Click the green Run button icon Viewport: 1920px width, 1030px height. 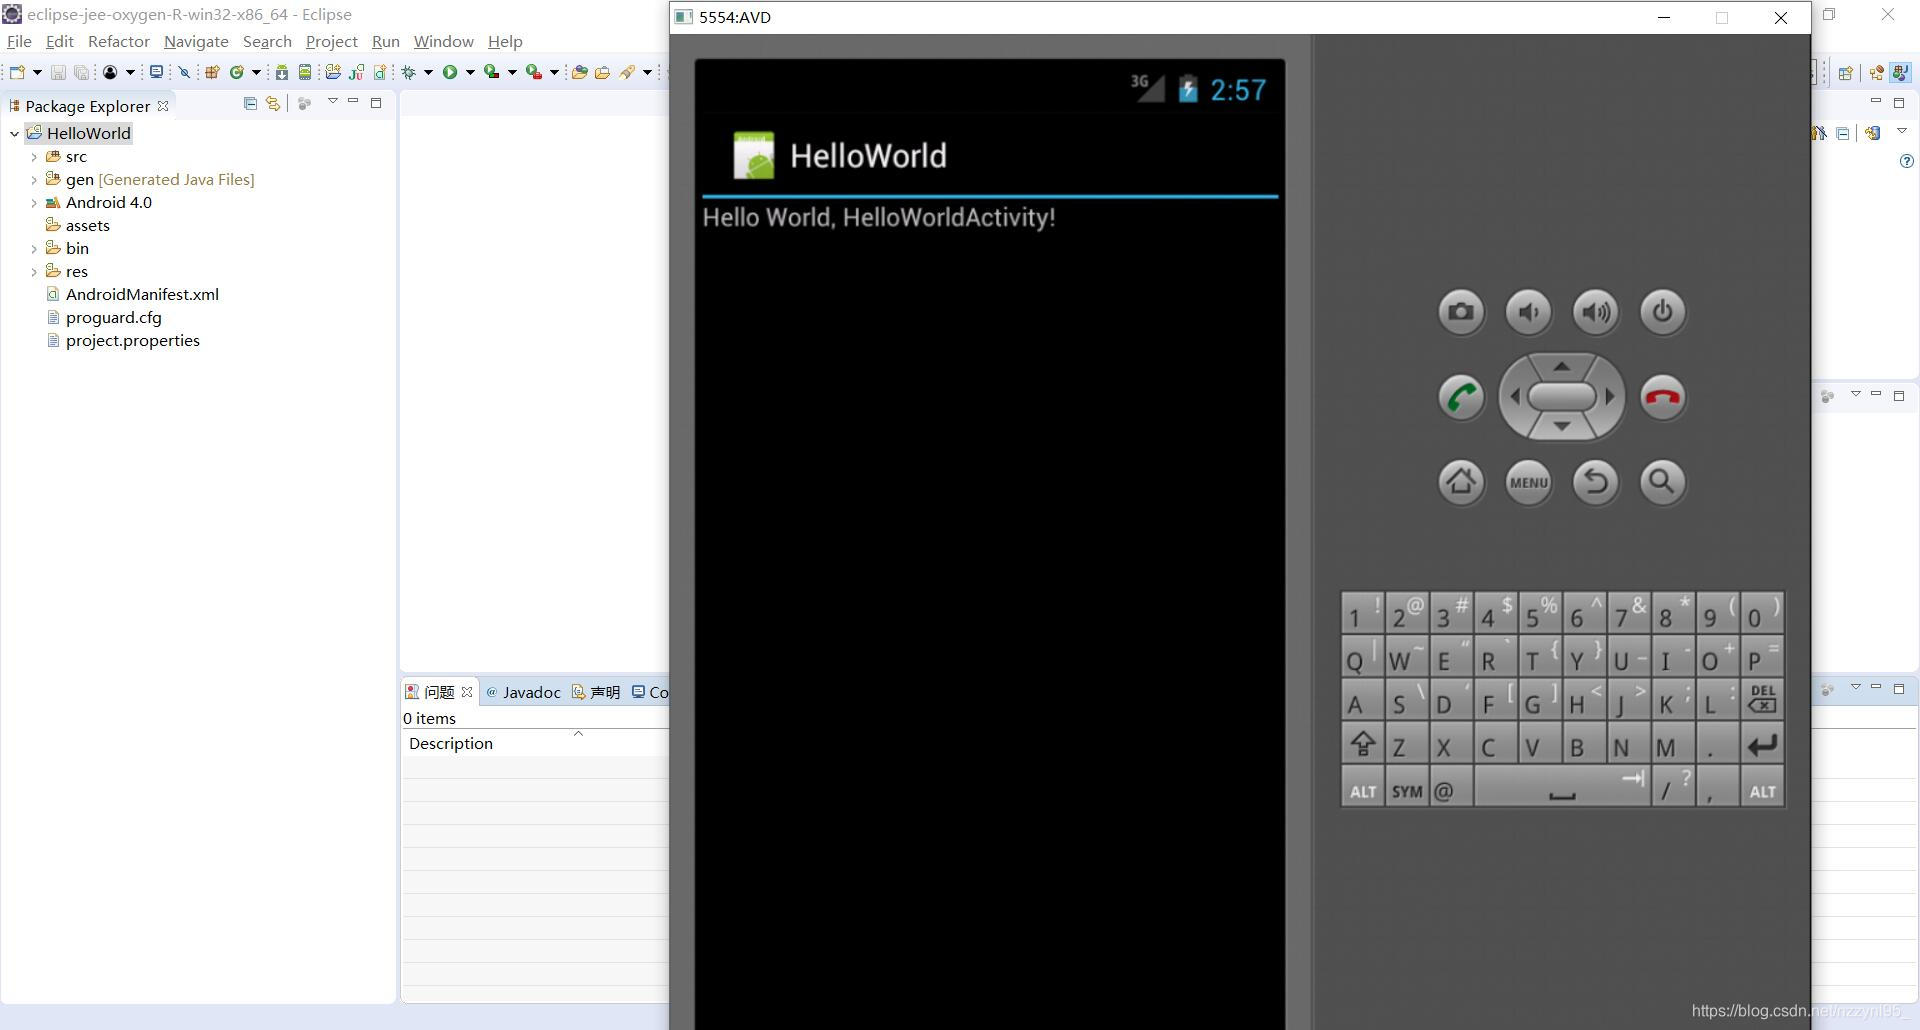(x=450, y=72)
